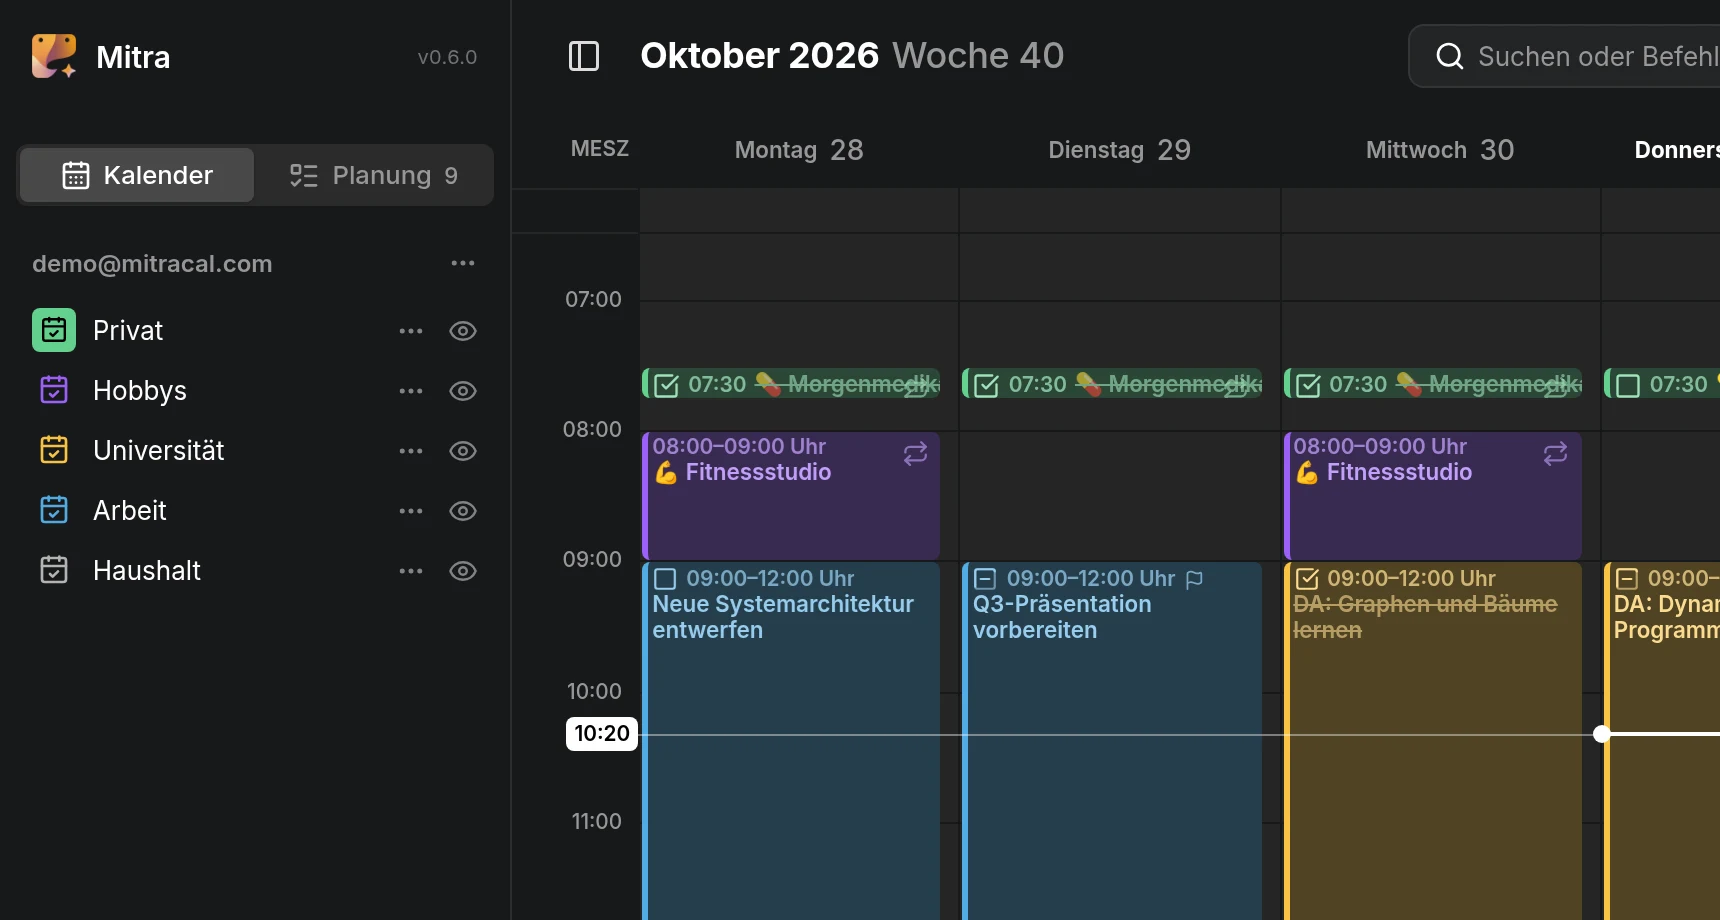Screen dimensions: 1720x920
Task: Toggle visibility of Privat calendar
Action: [462, 331]
